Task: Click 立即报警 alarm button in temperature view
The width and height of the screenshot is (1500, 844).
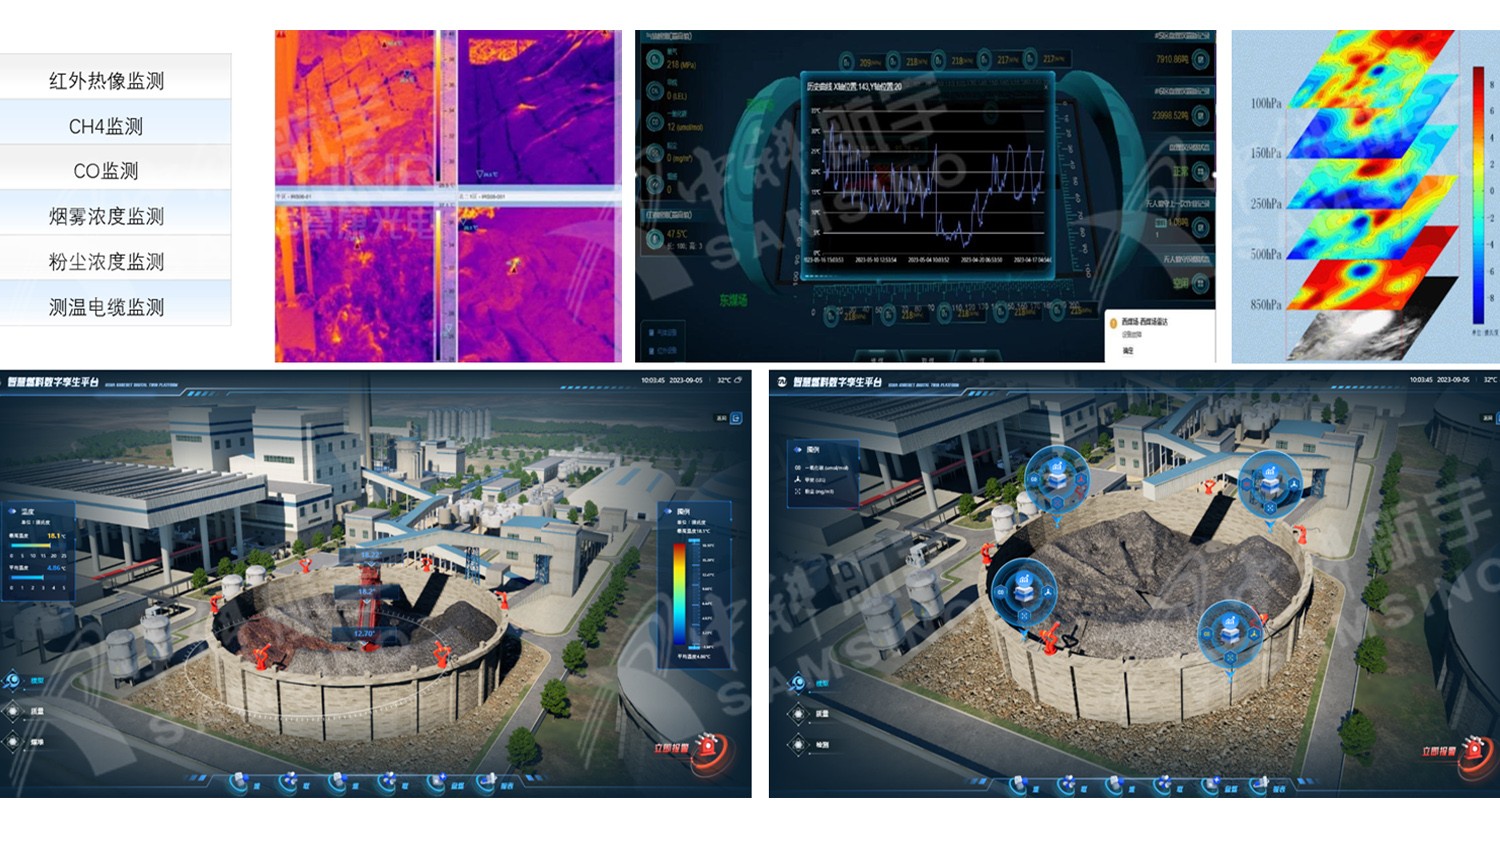Action: point(692,753)
